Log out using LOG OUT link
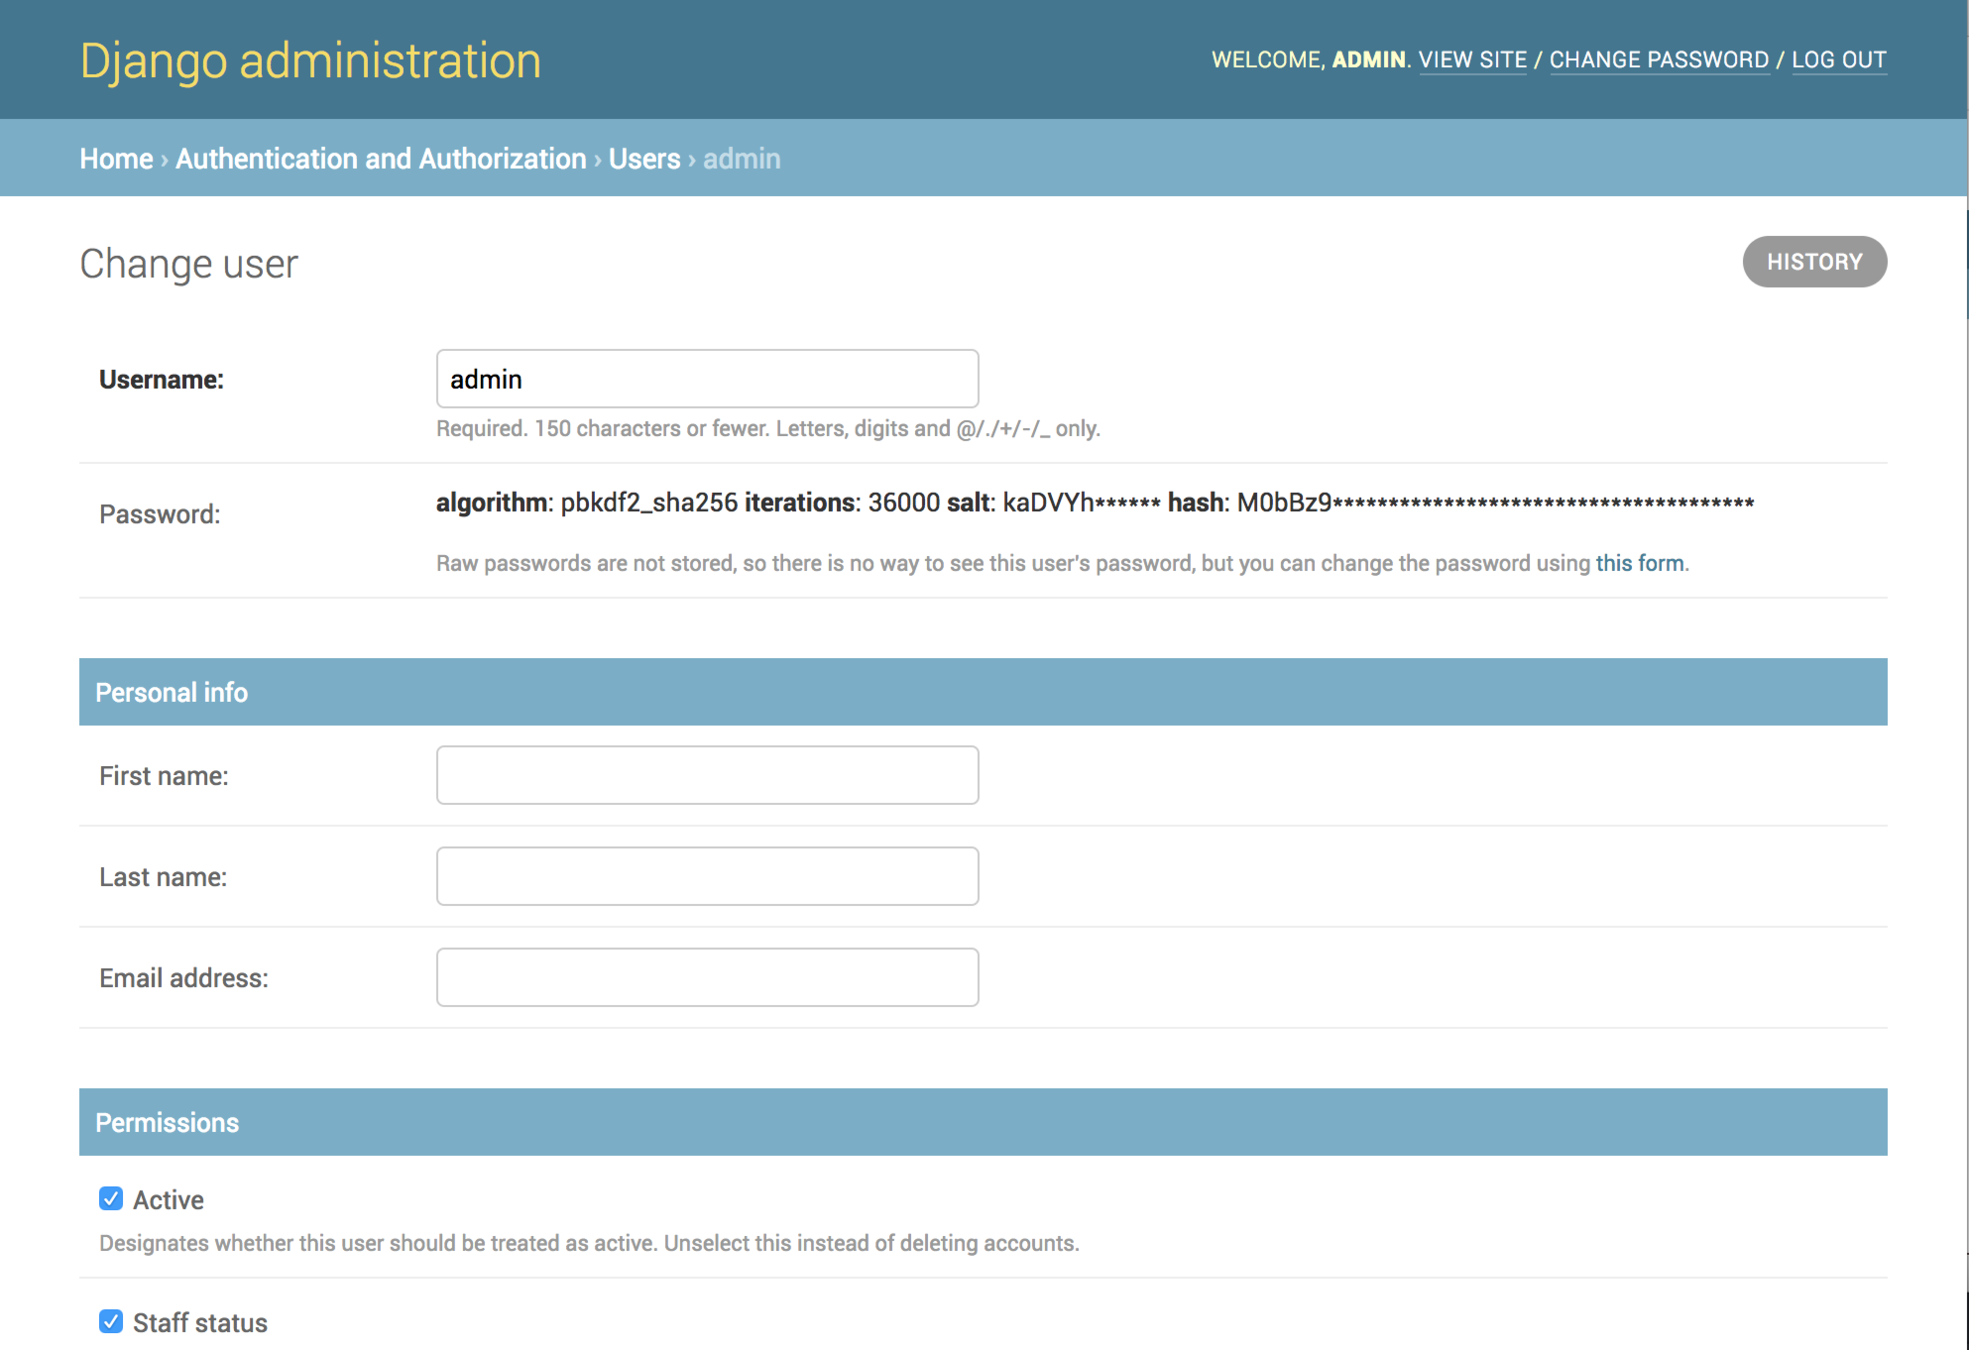The height and width of the screenshot is (1350, 1969). [1838, 60]
